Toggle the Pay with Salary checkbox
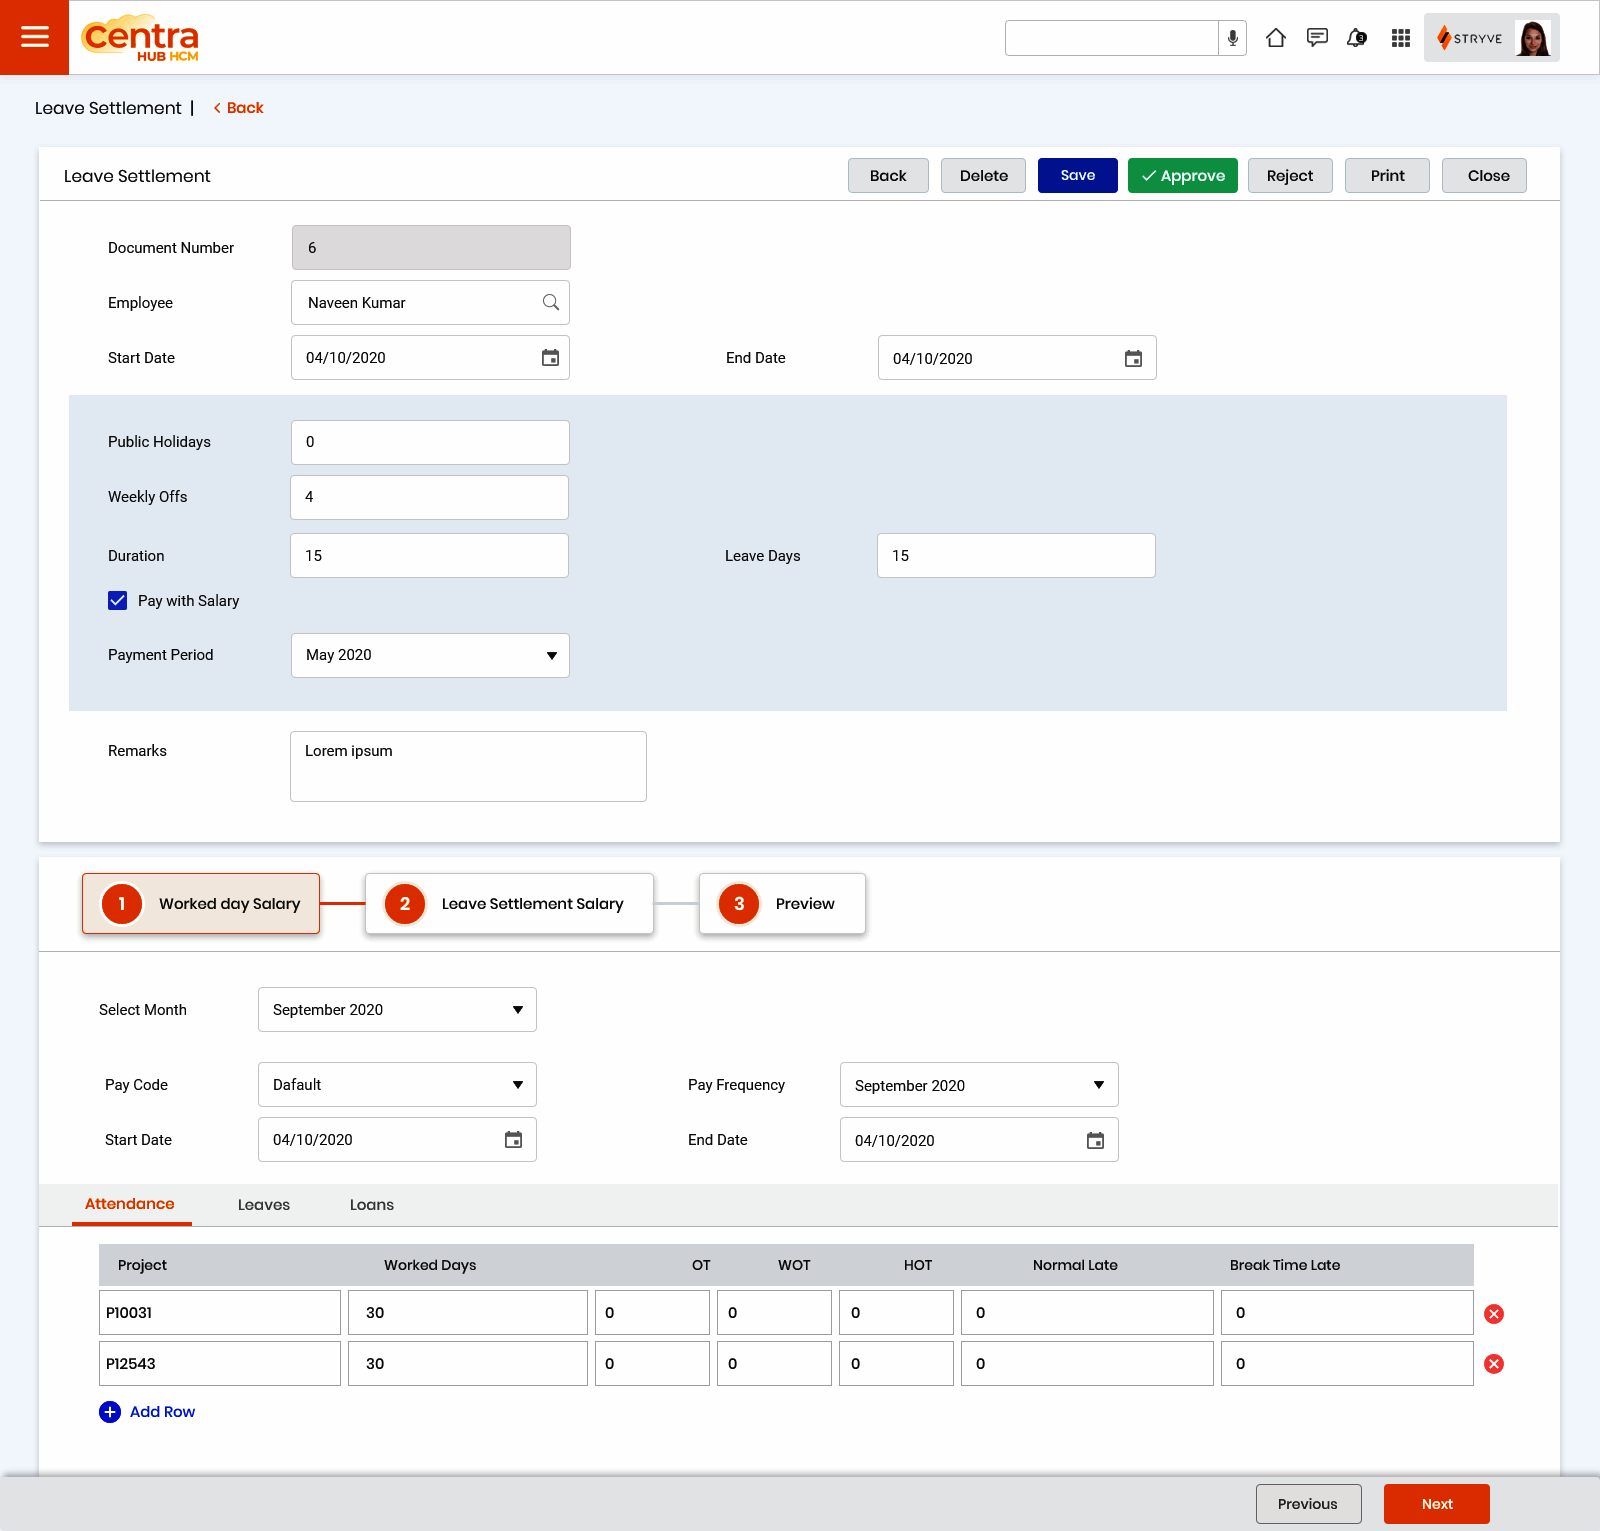The width and height of the screenshot is (1600, 1531). click(x=117, y=601)
